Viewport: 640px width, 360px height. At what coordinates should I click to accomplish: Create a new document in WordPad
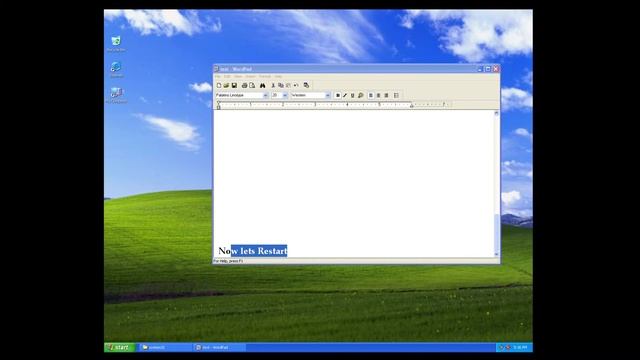coord(219,85)
